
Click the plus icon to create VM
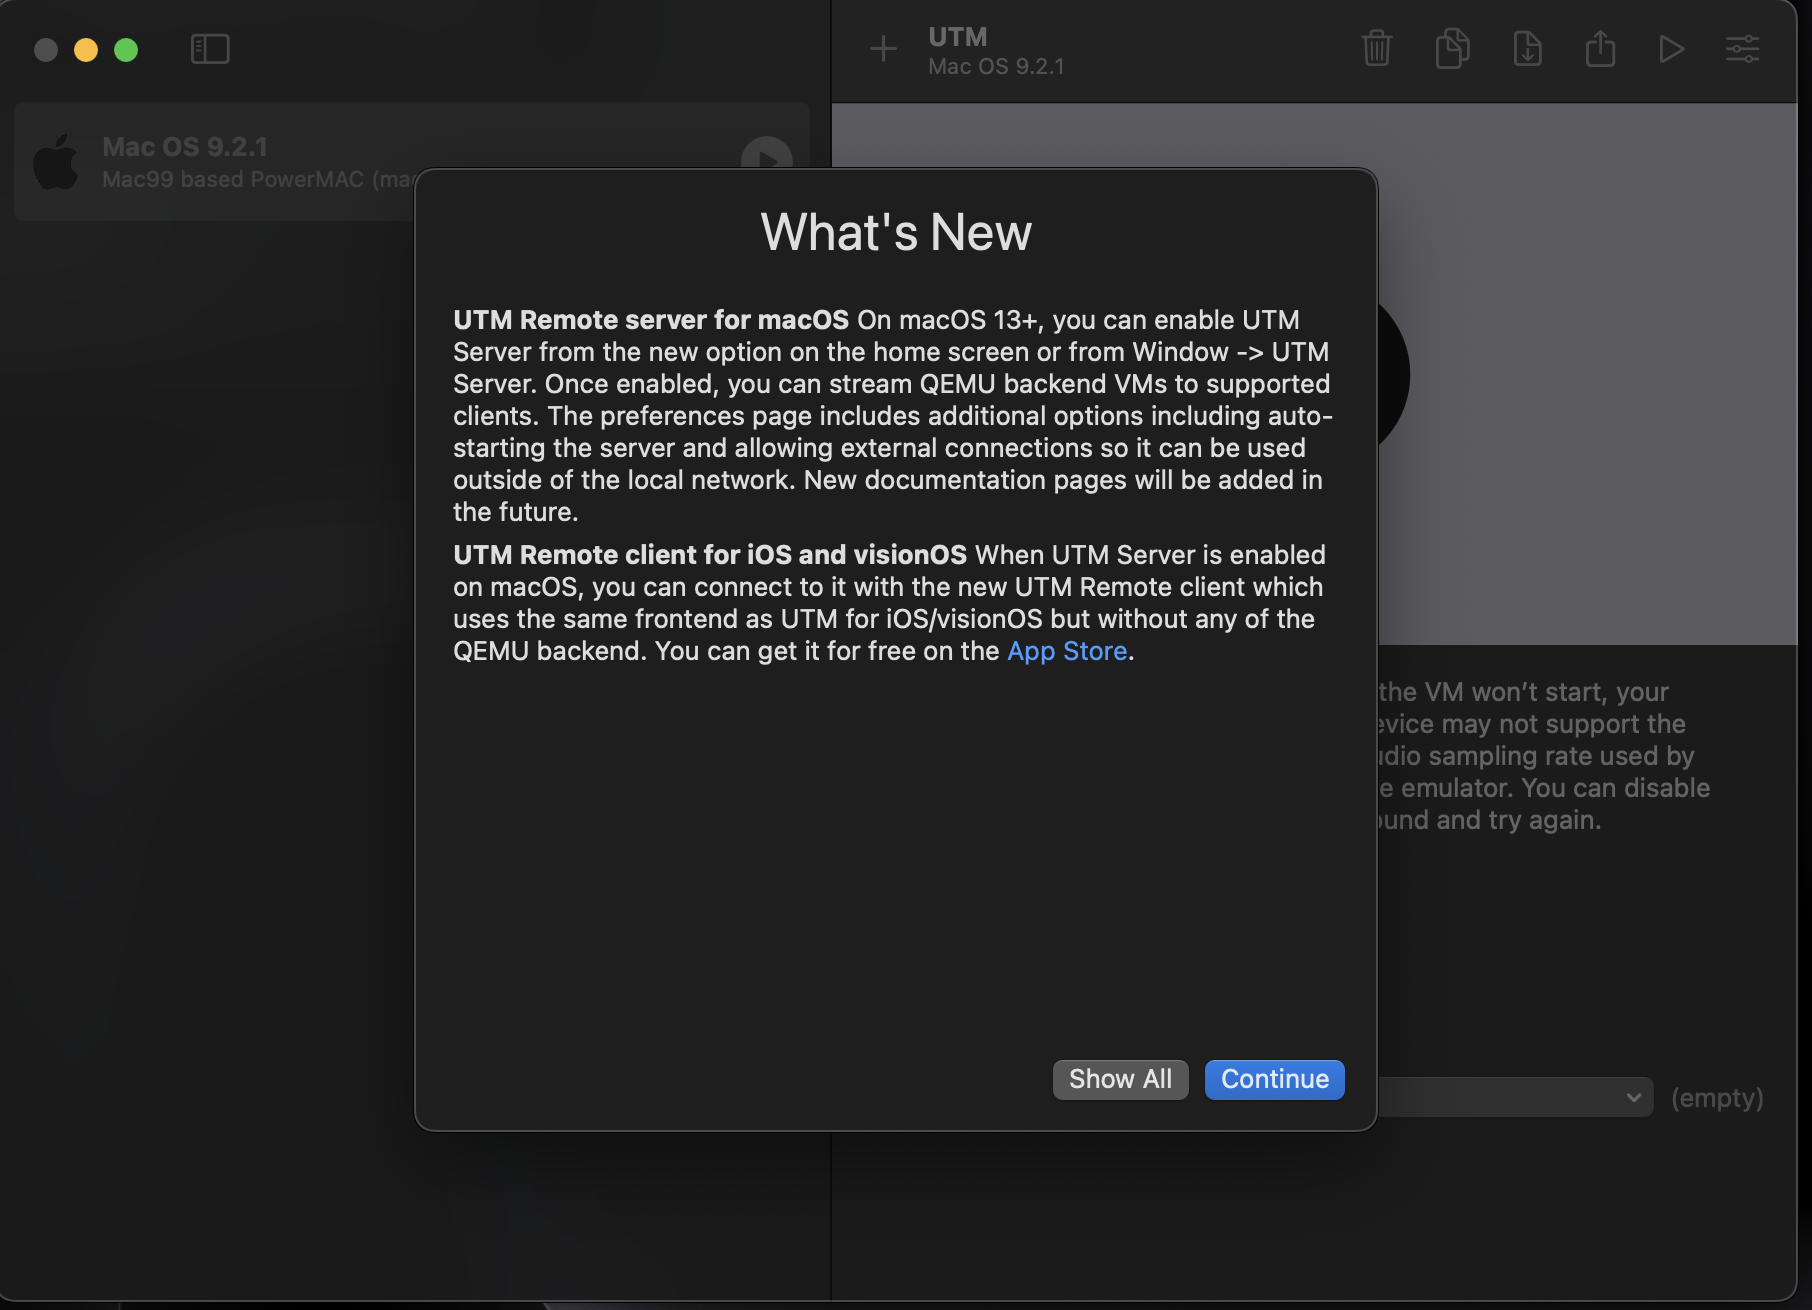[x=883, y=49]
